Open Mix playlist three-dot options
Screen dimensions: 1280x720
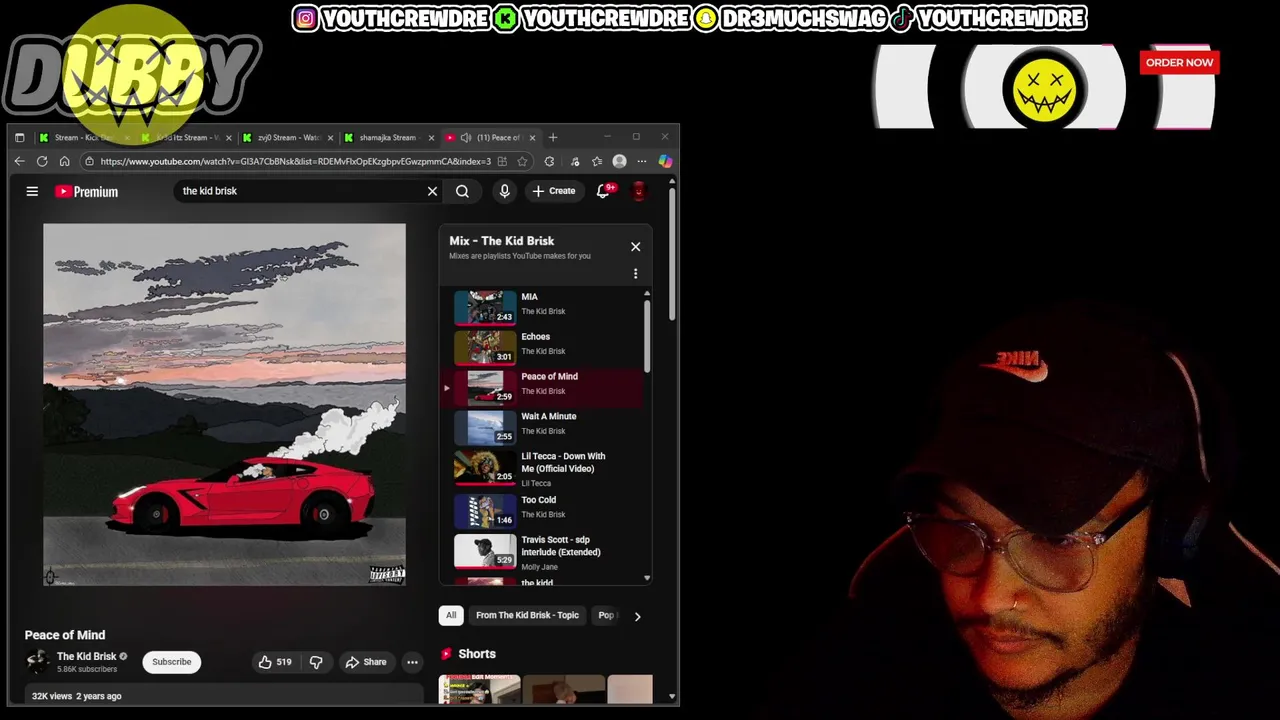click(635, 273)
